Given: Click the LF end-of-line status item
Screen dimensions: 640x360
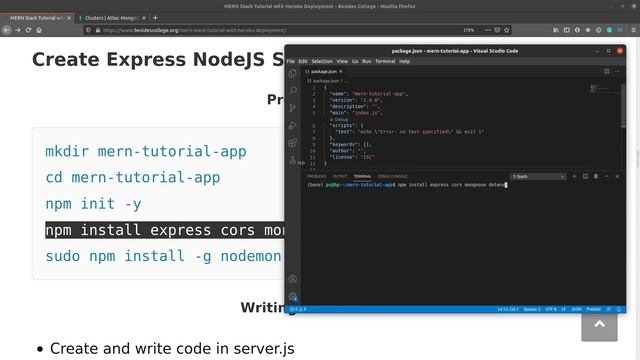Looking at the screenshot, I should [564, 309].
